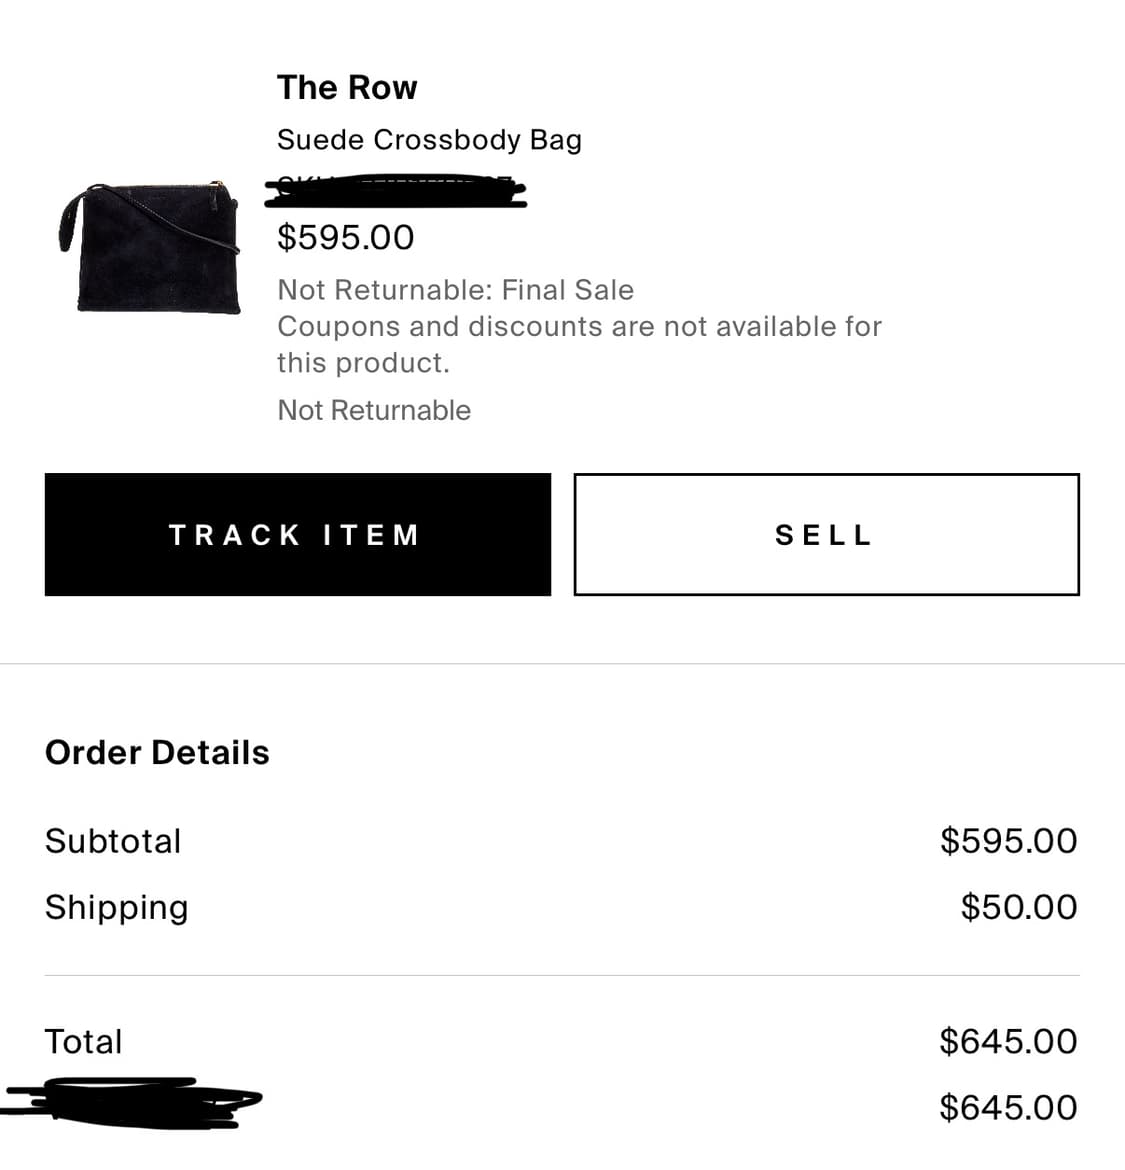Tap the blacked-out line under the product title
Viewport: 1125px width, 1170px height.
pos(396,191)
